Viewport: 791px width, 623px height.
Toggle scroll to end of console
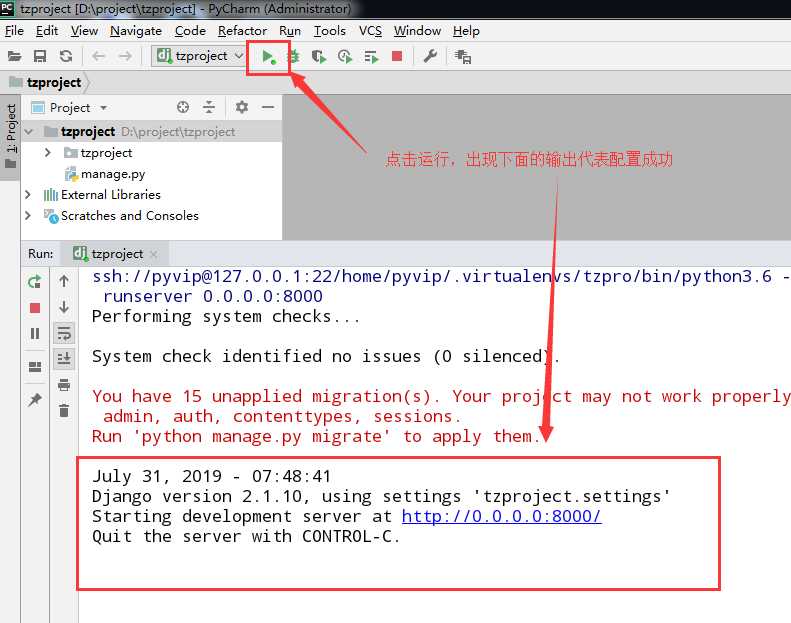[x=64, y=359]
